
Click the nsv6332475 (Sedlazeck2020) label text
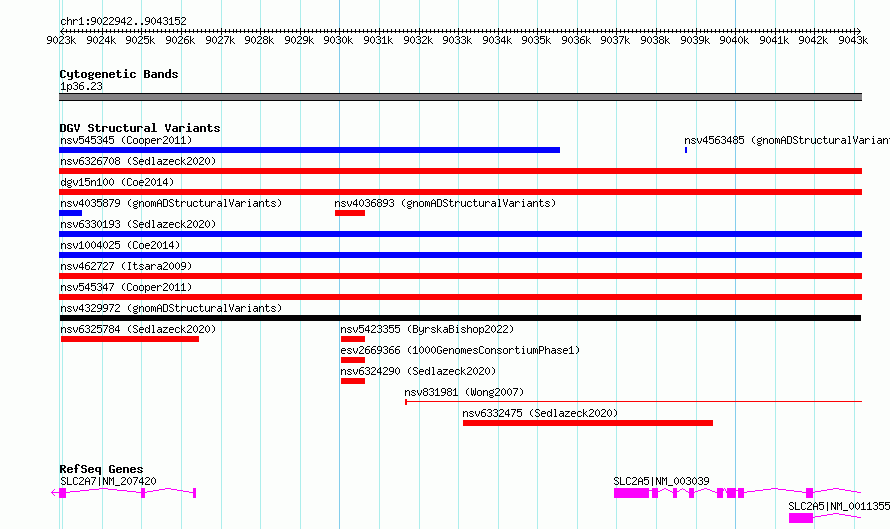[540, 413]
